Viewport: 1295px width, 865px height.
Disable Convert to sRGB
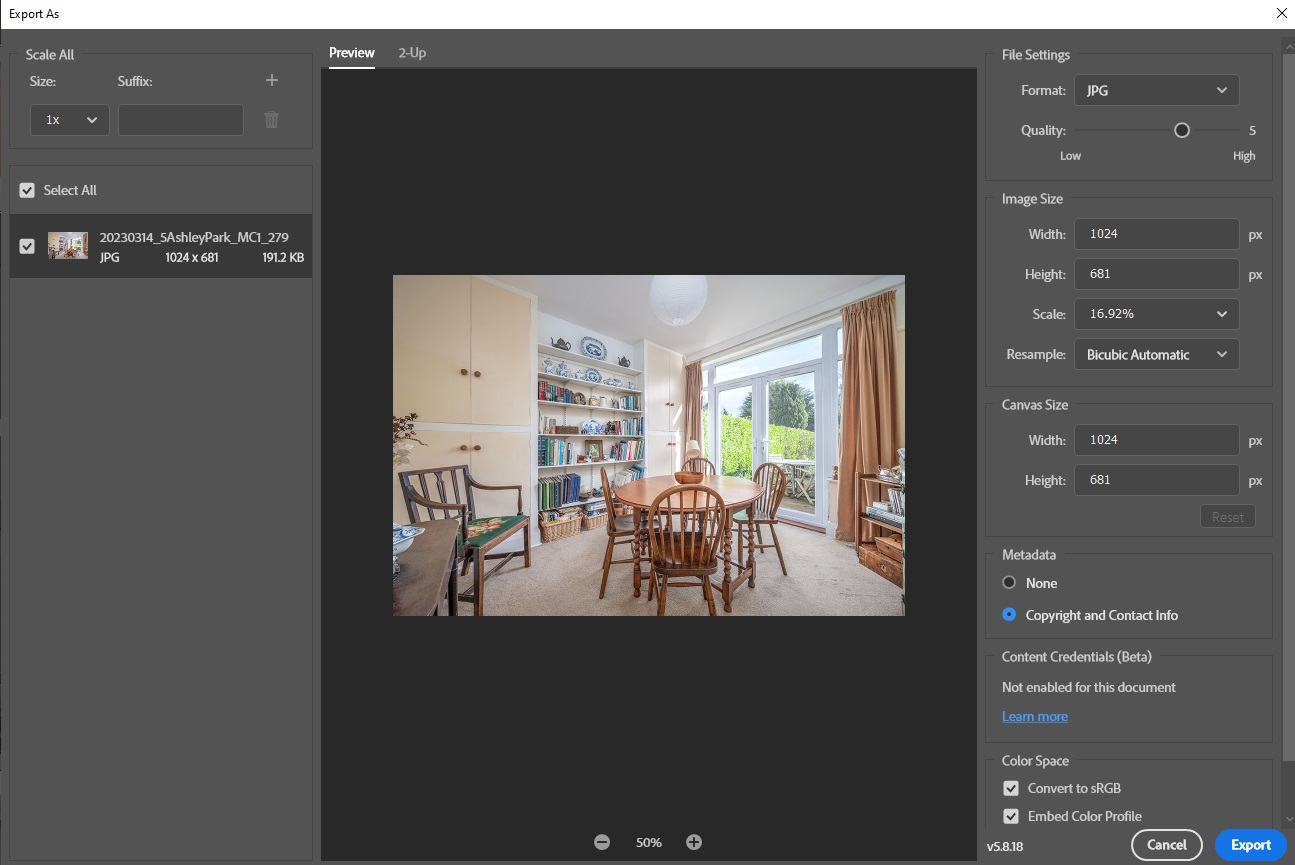[x=1010, y=788]
